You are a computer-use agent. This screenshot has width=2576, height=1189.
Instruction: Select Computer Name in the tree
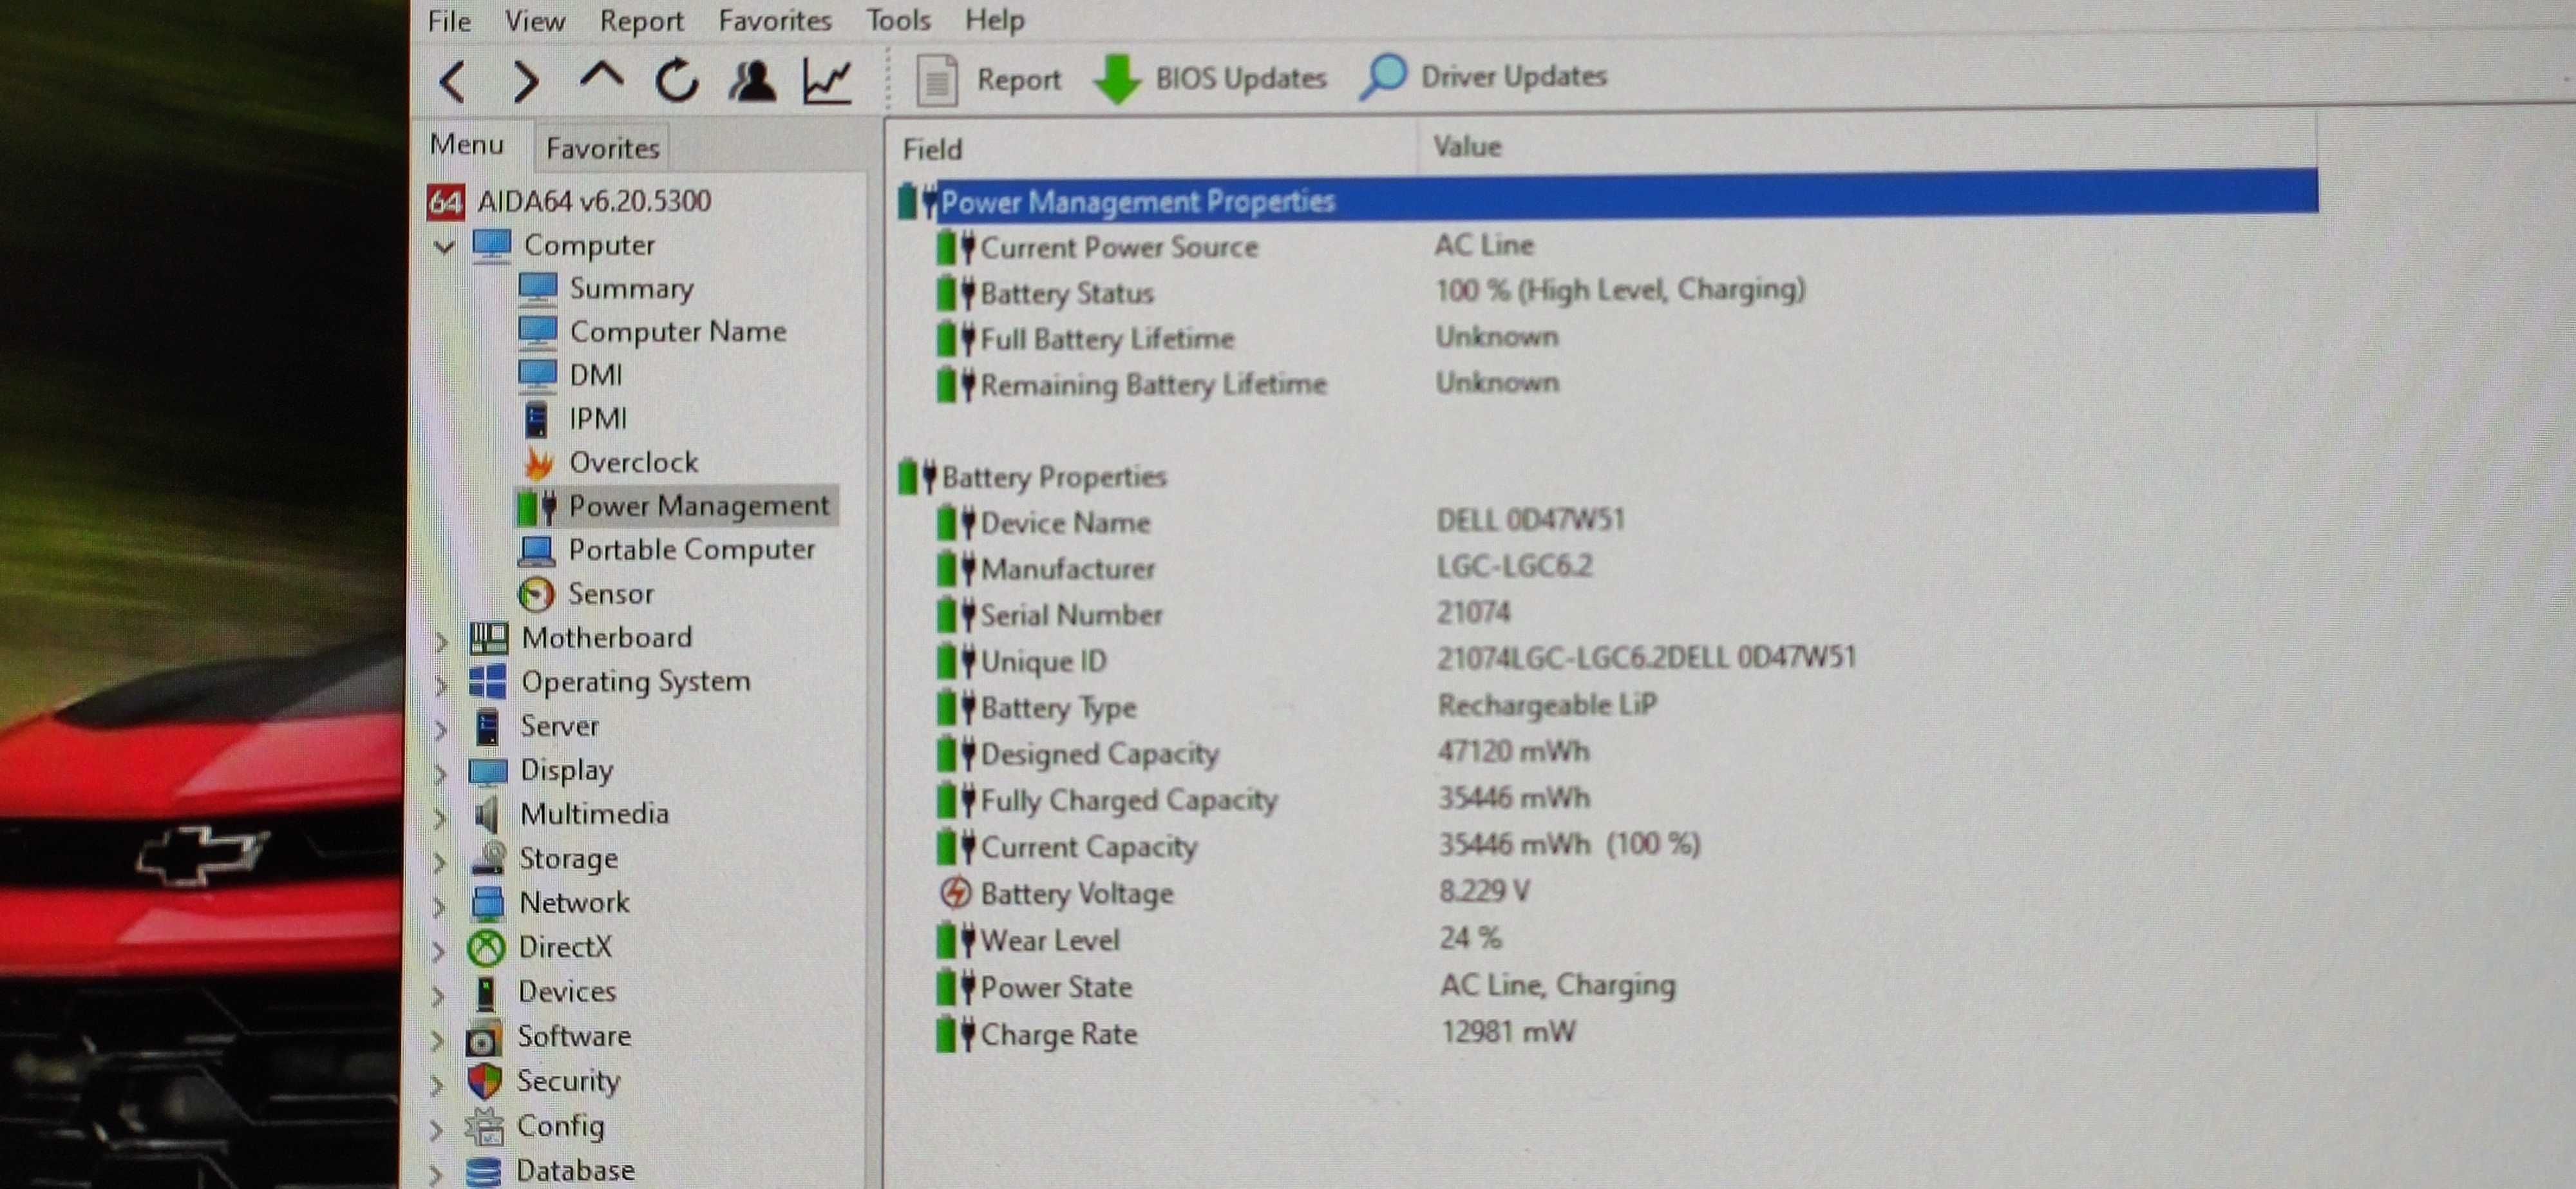[x=678, y=332]
